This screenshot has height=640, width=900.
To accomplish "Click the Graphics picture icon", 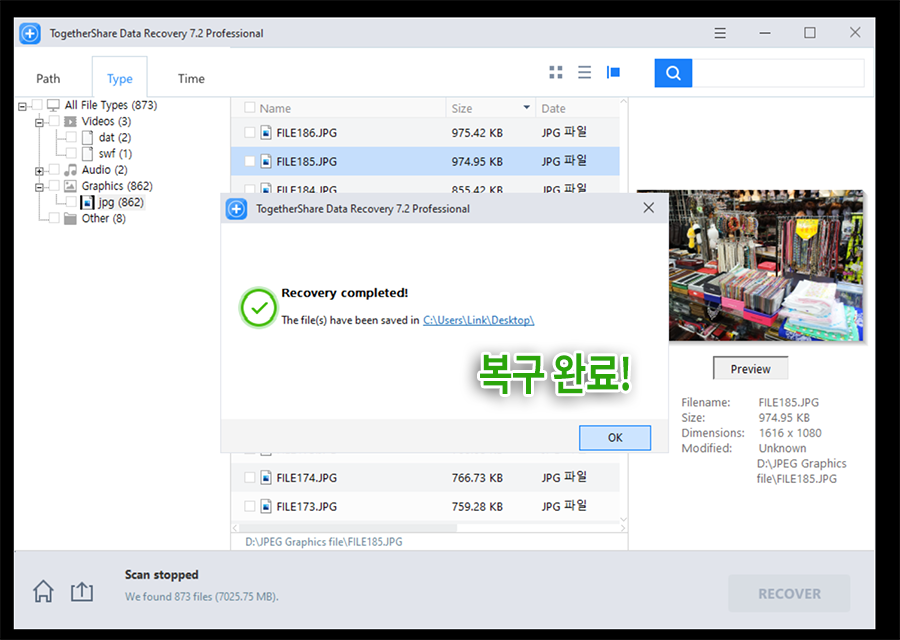I will pyautogui.click(x=70, y=186).
